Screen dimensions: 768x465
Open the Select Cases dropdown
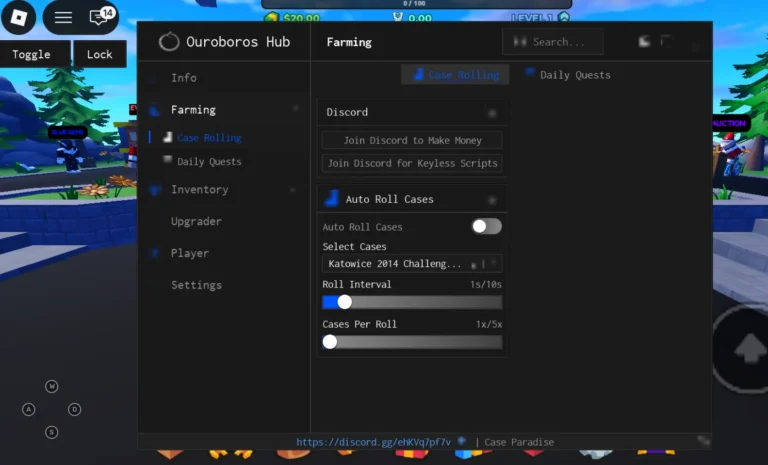pos(412,264)
